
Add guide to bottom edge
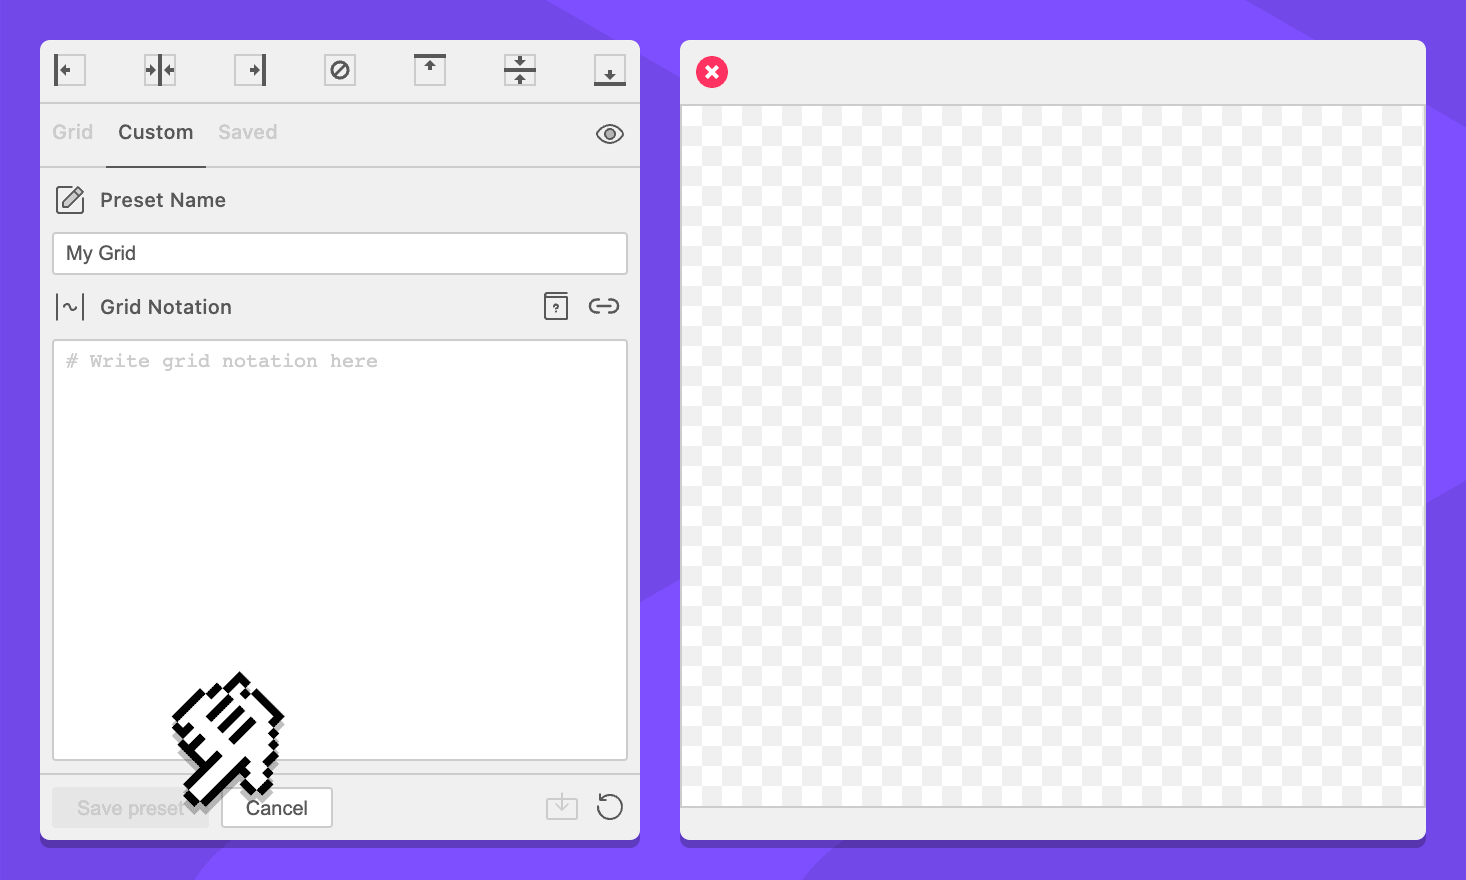610,71
